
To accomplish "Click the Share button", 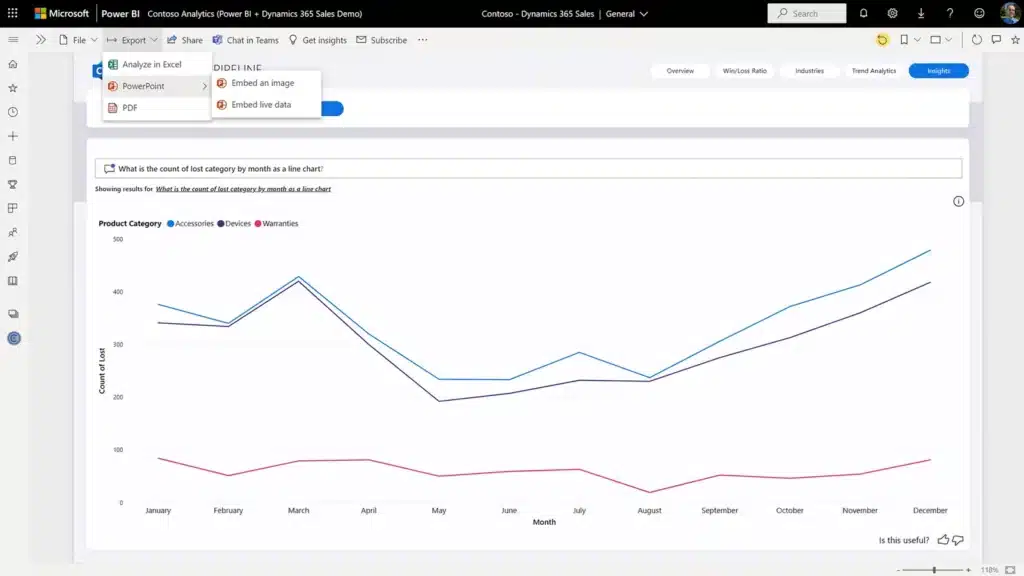I will [x=185, y=40].
